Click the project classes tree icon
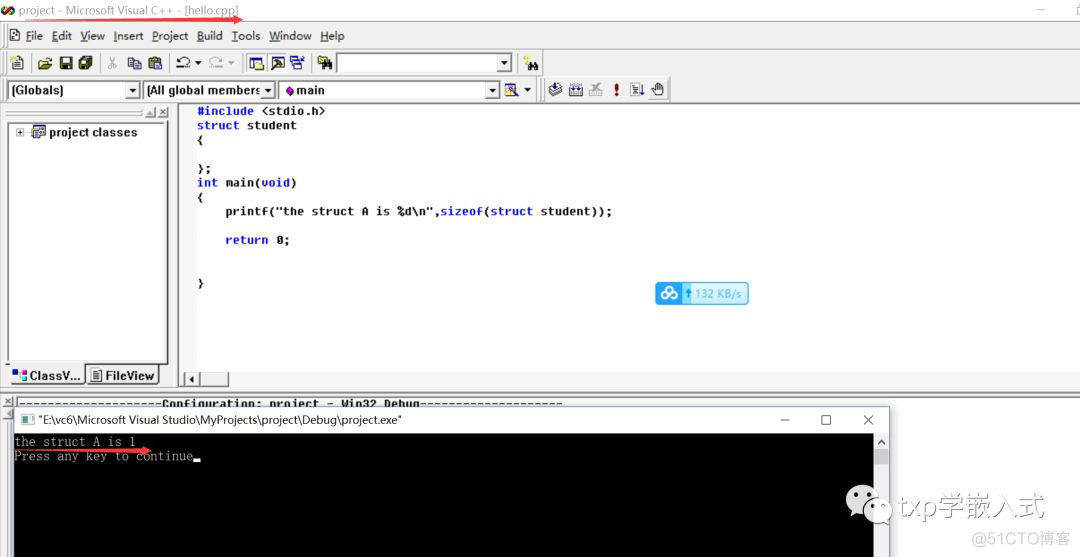Image resolution: width=1080 pixels, height=557 pixels. tap(39, 132)
